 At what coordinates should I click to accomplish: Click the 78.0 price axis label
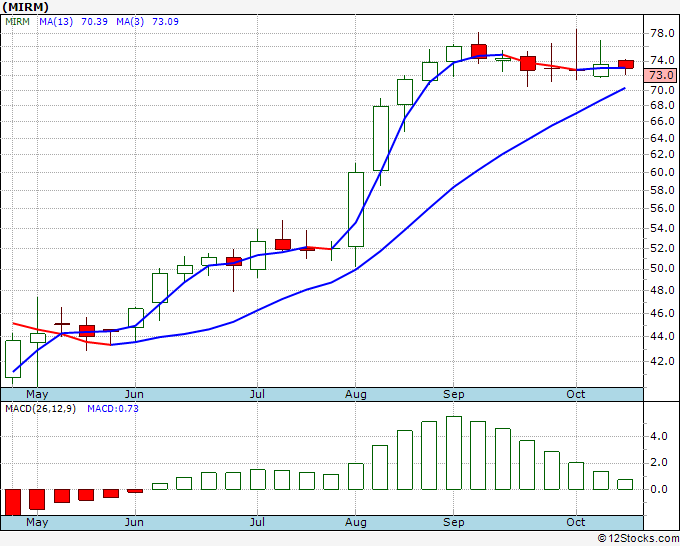pyautogui.click(x=661, y=33)
